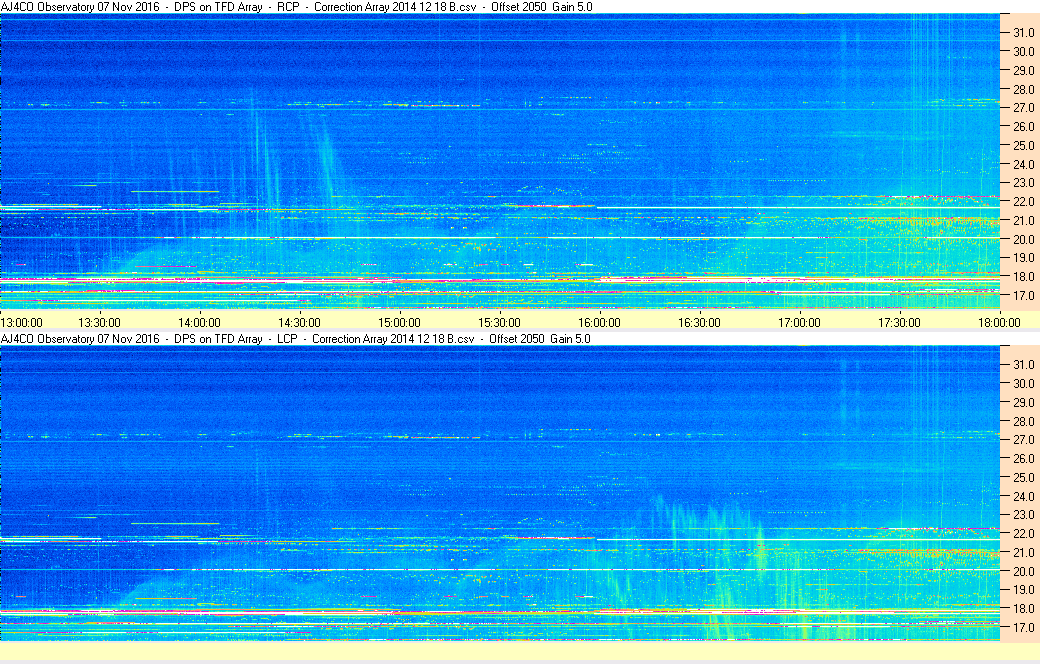Click 31.0 frequency label on LCP panel
1040x664 pixels.
click(x=1023, y=365)
